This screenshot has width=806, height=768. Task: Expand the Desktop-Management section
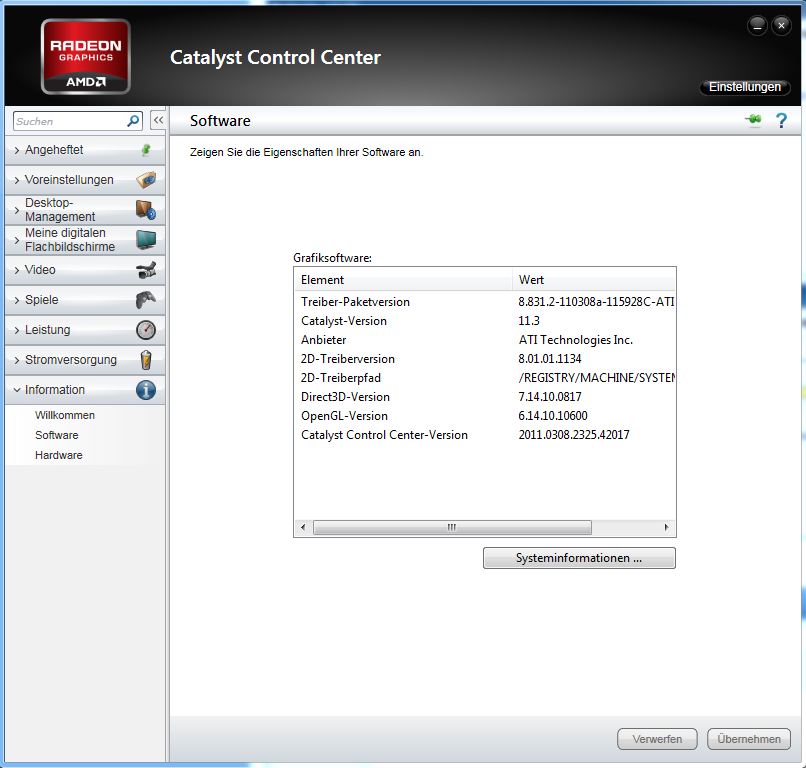pos(85,210)
